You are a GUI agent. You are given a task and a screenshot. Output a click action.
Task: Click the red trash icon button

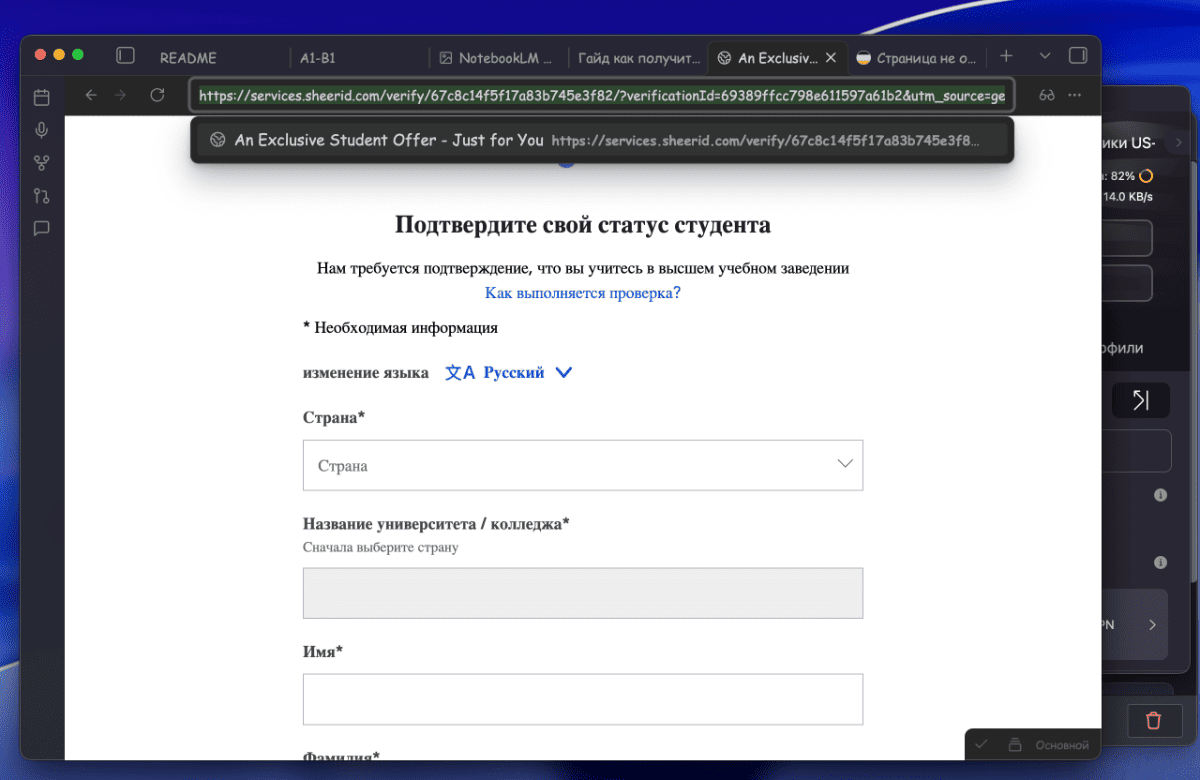tap(1153, 720)
